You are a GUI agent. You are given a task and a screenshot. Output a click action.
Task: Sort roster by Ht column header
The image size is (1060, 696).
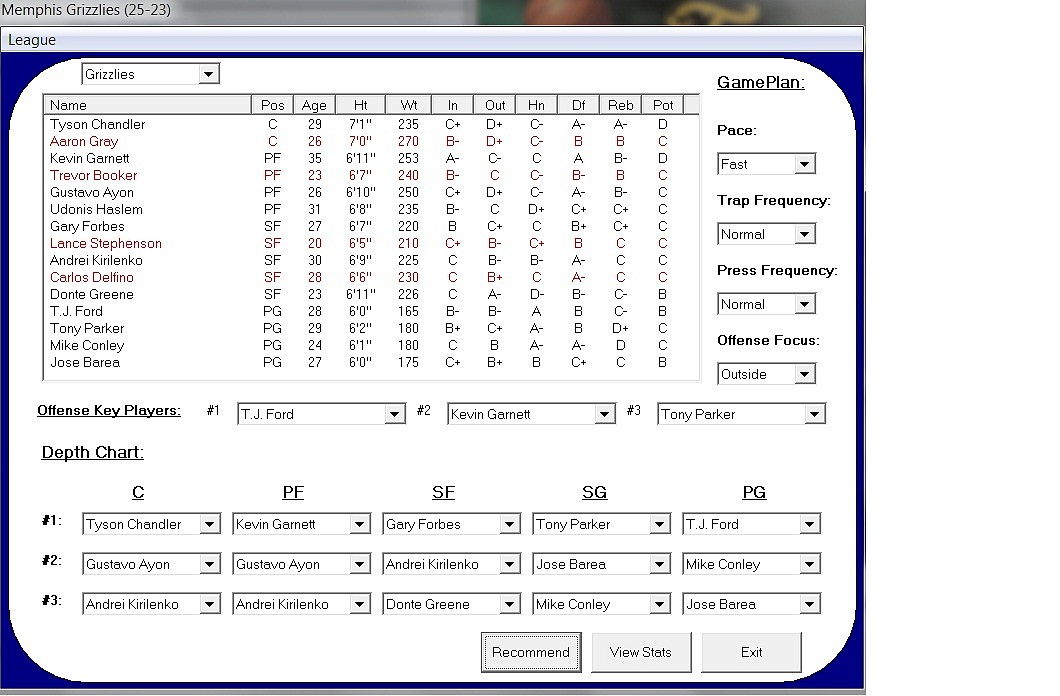pos(360,105)
